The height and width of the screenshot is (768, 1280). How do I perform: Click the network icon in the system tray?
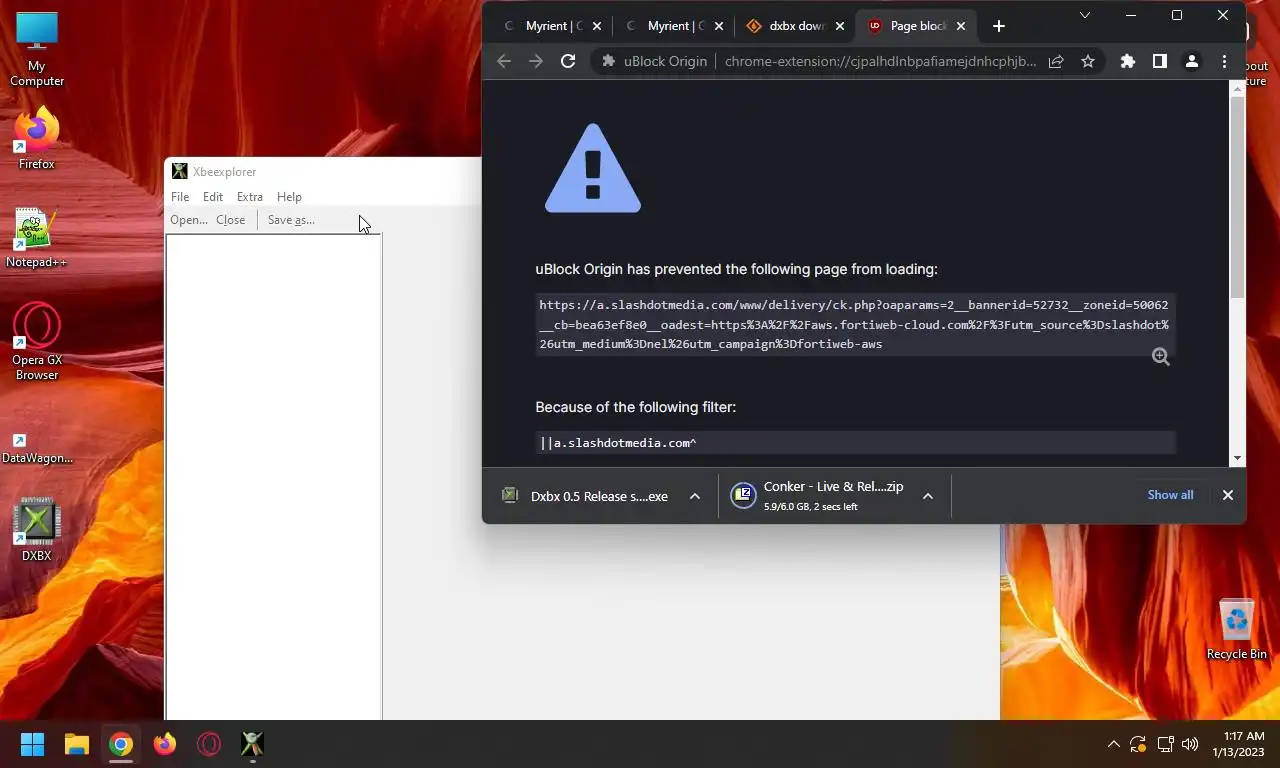click(1165, 744)
